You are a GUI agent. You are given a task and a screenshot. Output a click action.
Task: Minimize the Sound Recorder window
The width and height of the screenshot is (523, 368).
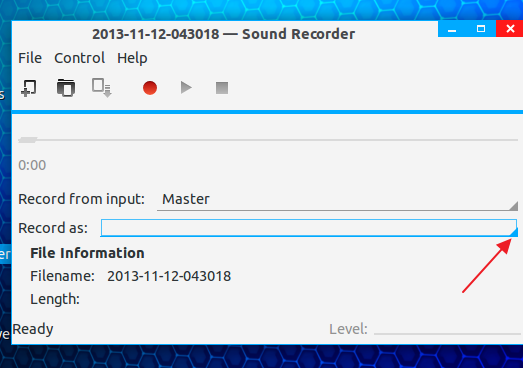point(452,29)
